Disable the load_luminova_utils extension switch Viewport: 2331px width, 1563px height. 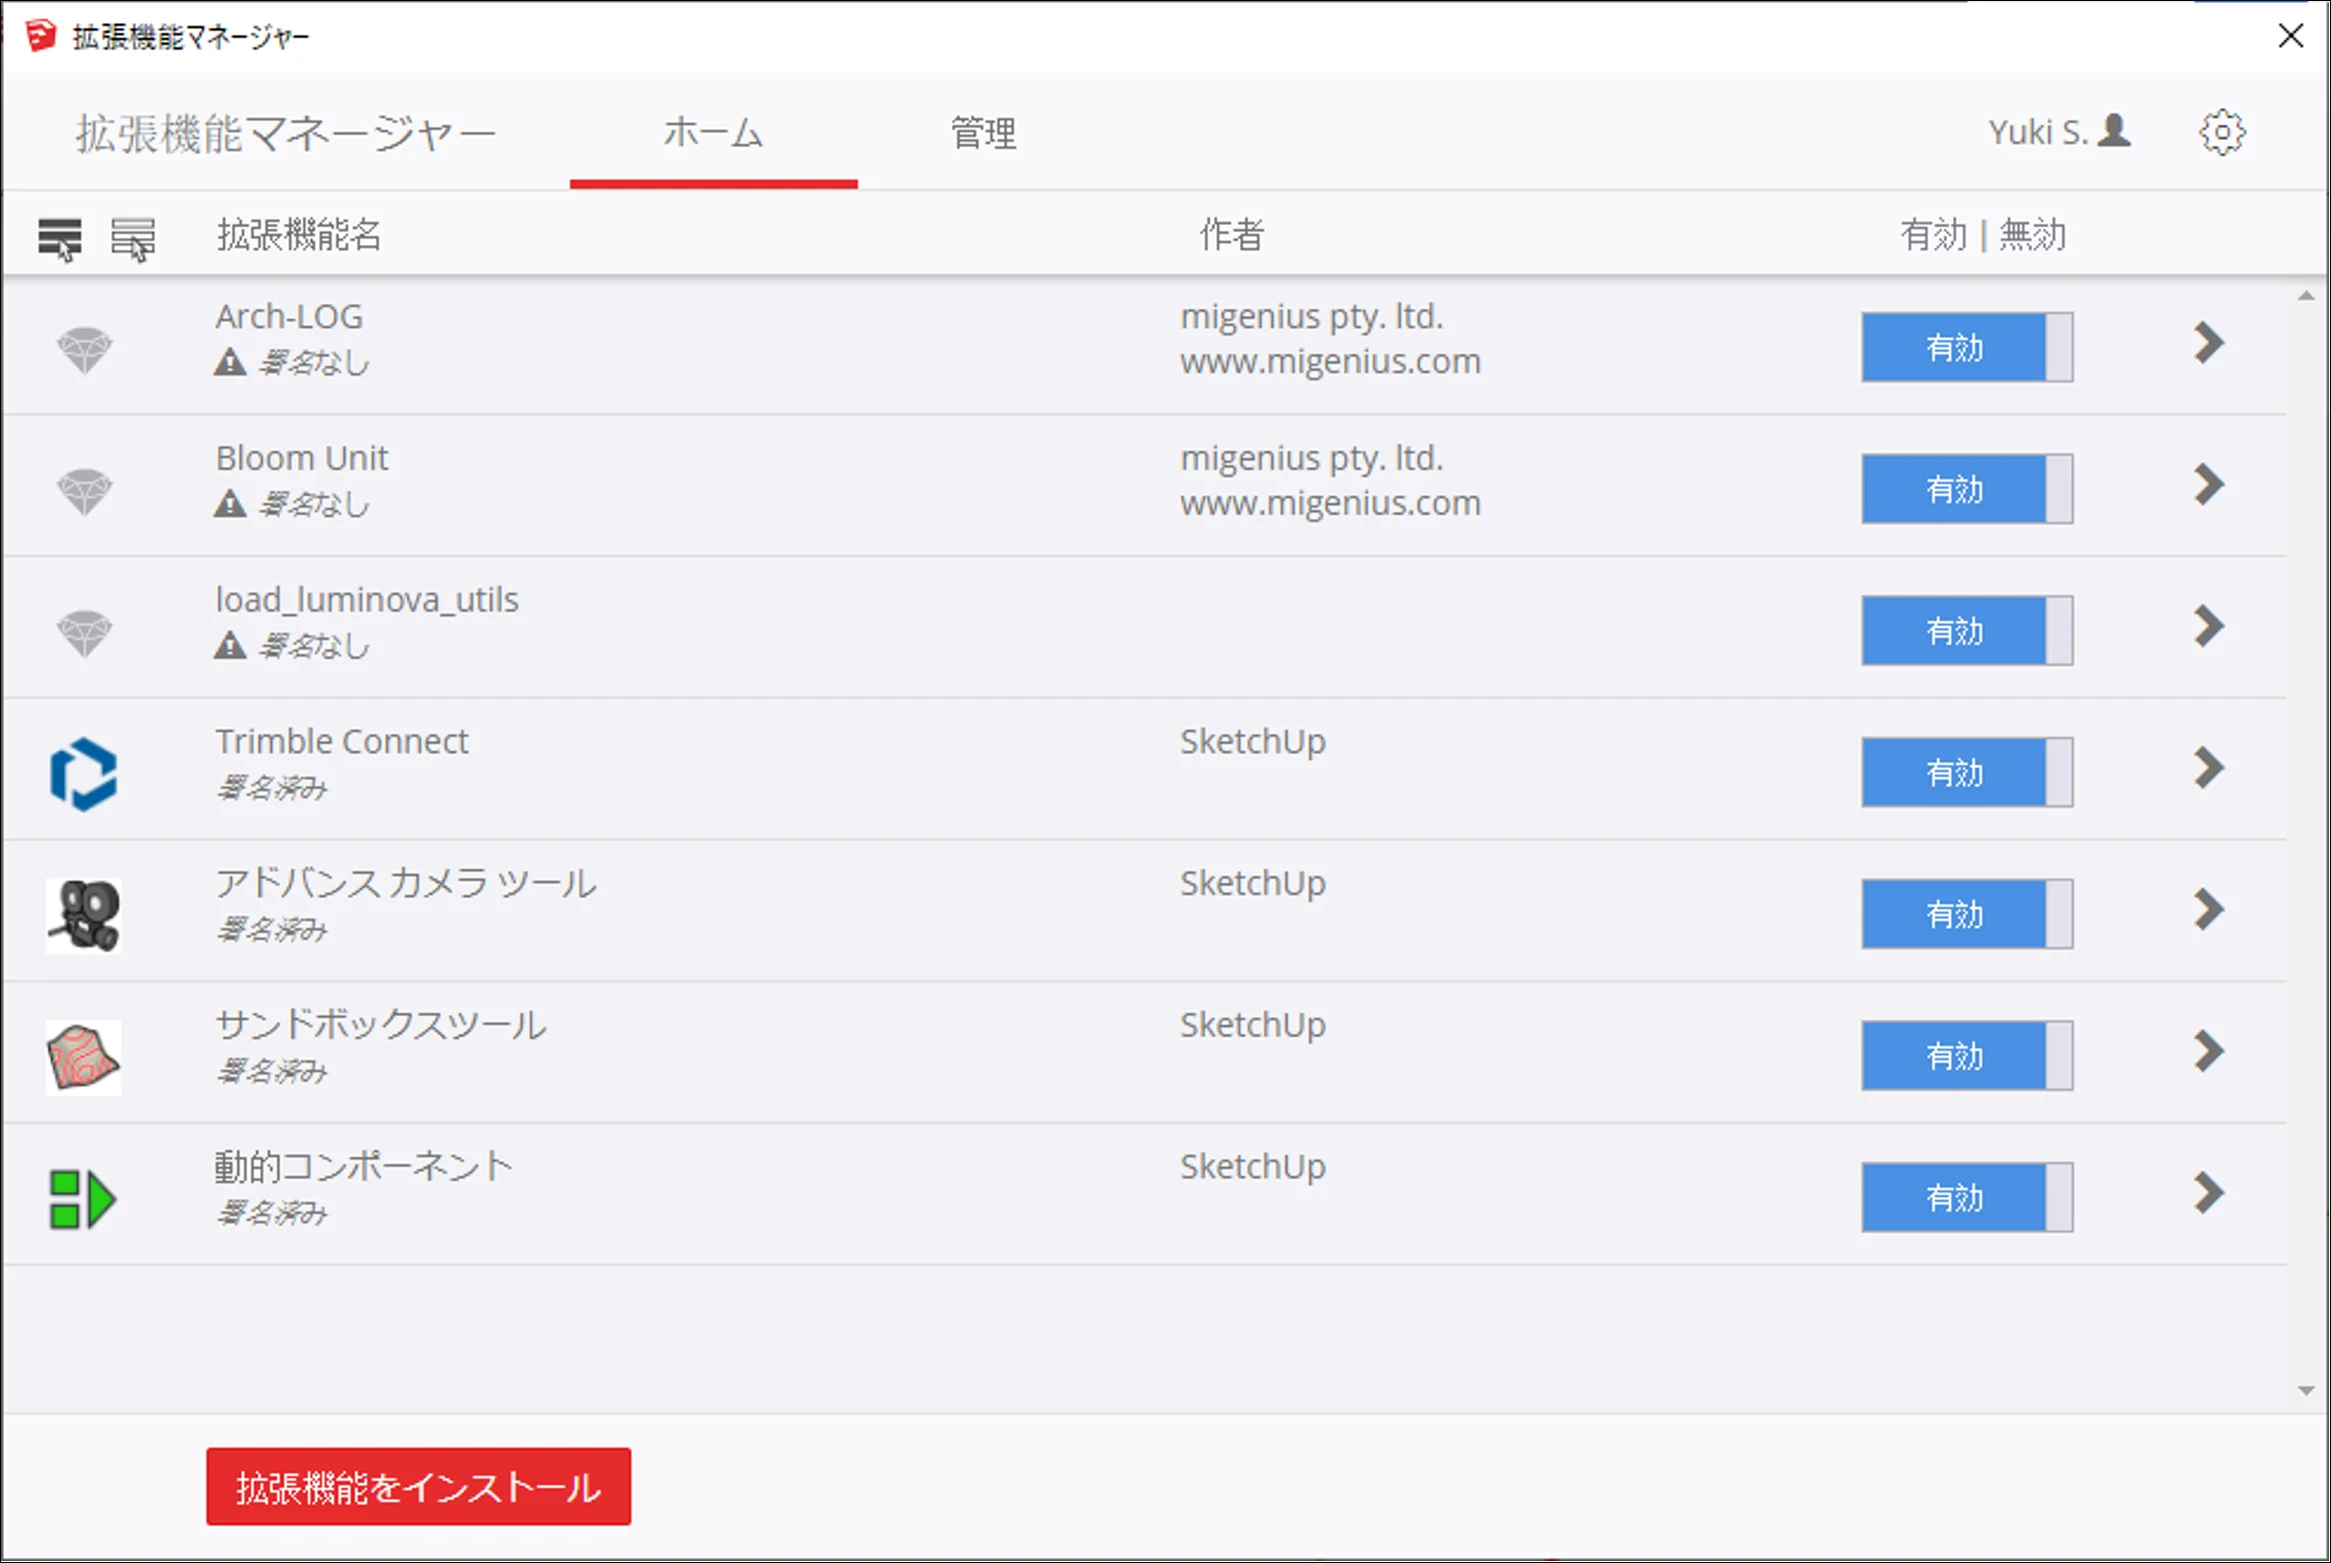pyautogui.click(x=1967, y=631)
